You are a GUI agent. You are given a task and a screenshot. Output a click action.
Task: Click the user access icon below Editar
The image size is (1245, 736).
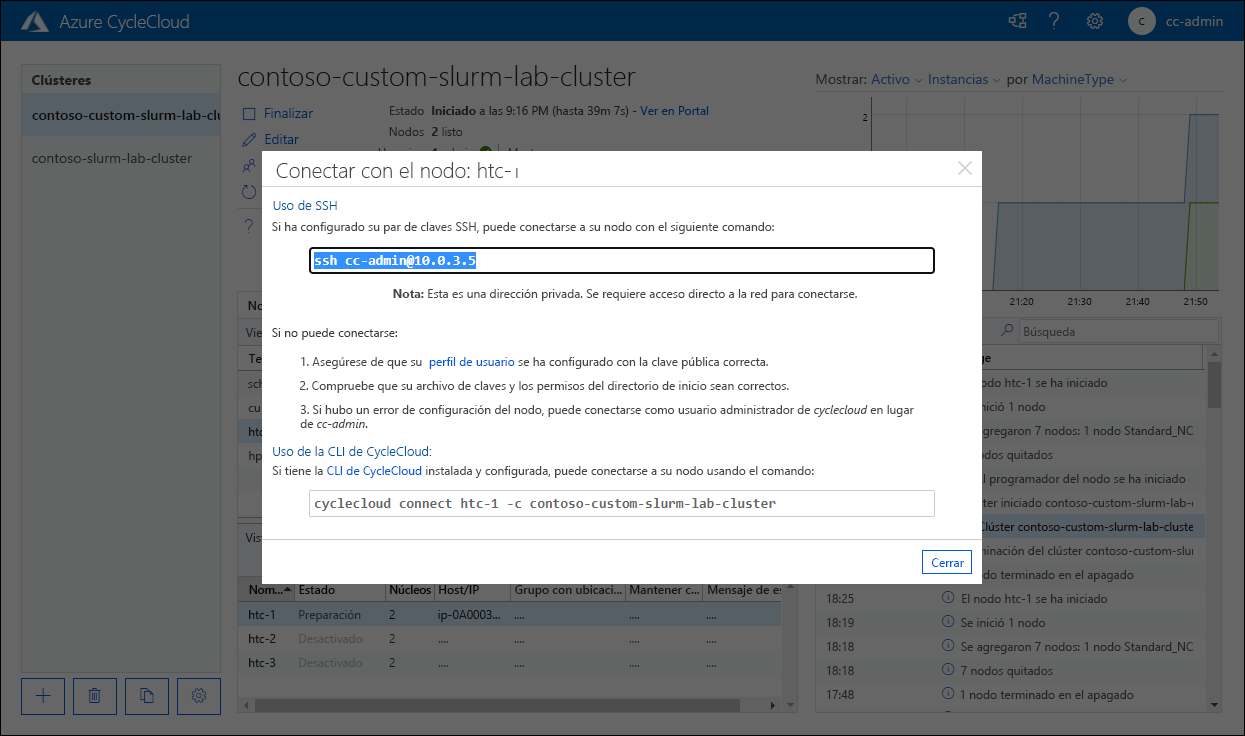(249, 165)
